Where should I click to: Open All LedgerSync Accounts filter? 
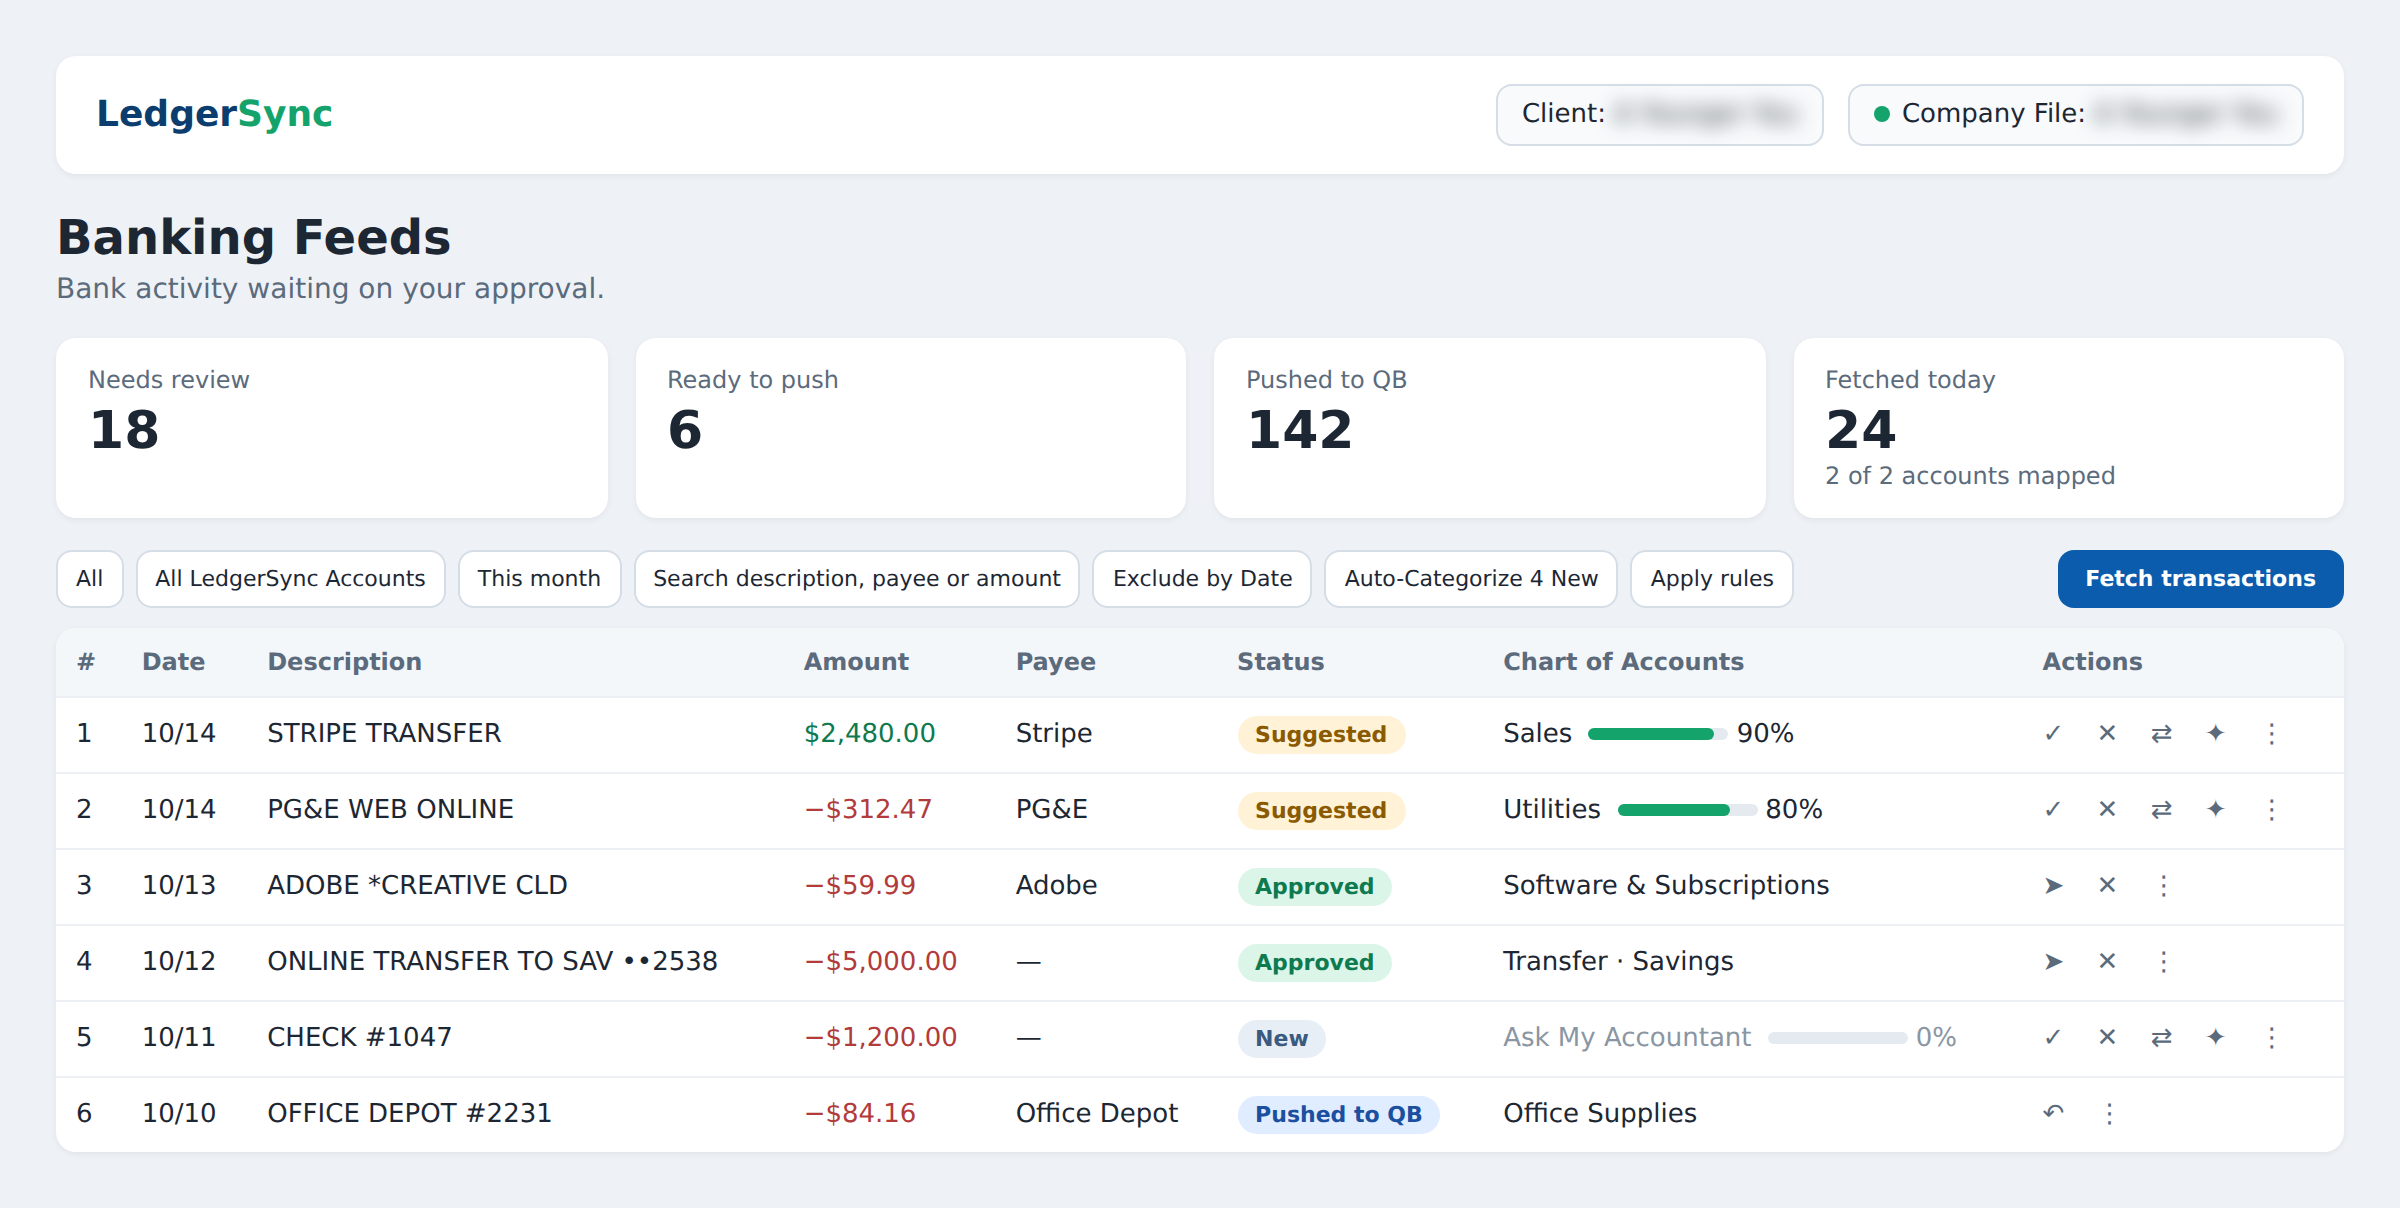click(290, 578)
